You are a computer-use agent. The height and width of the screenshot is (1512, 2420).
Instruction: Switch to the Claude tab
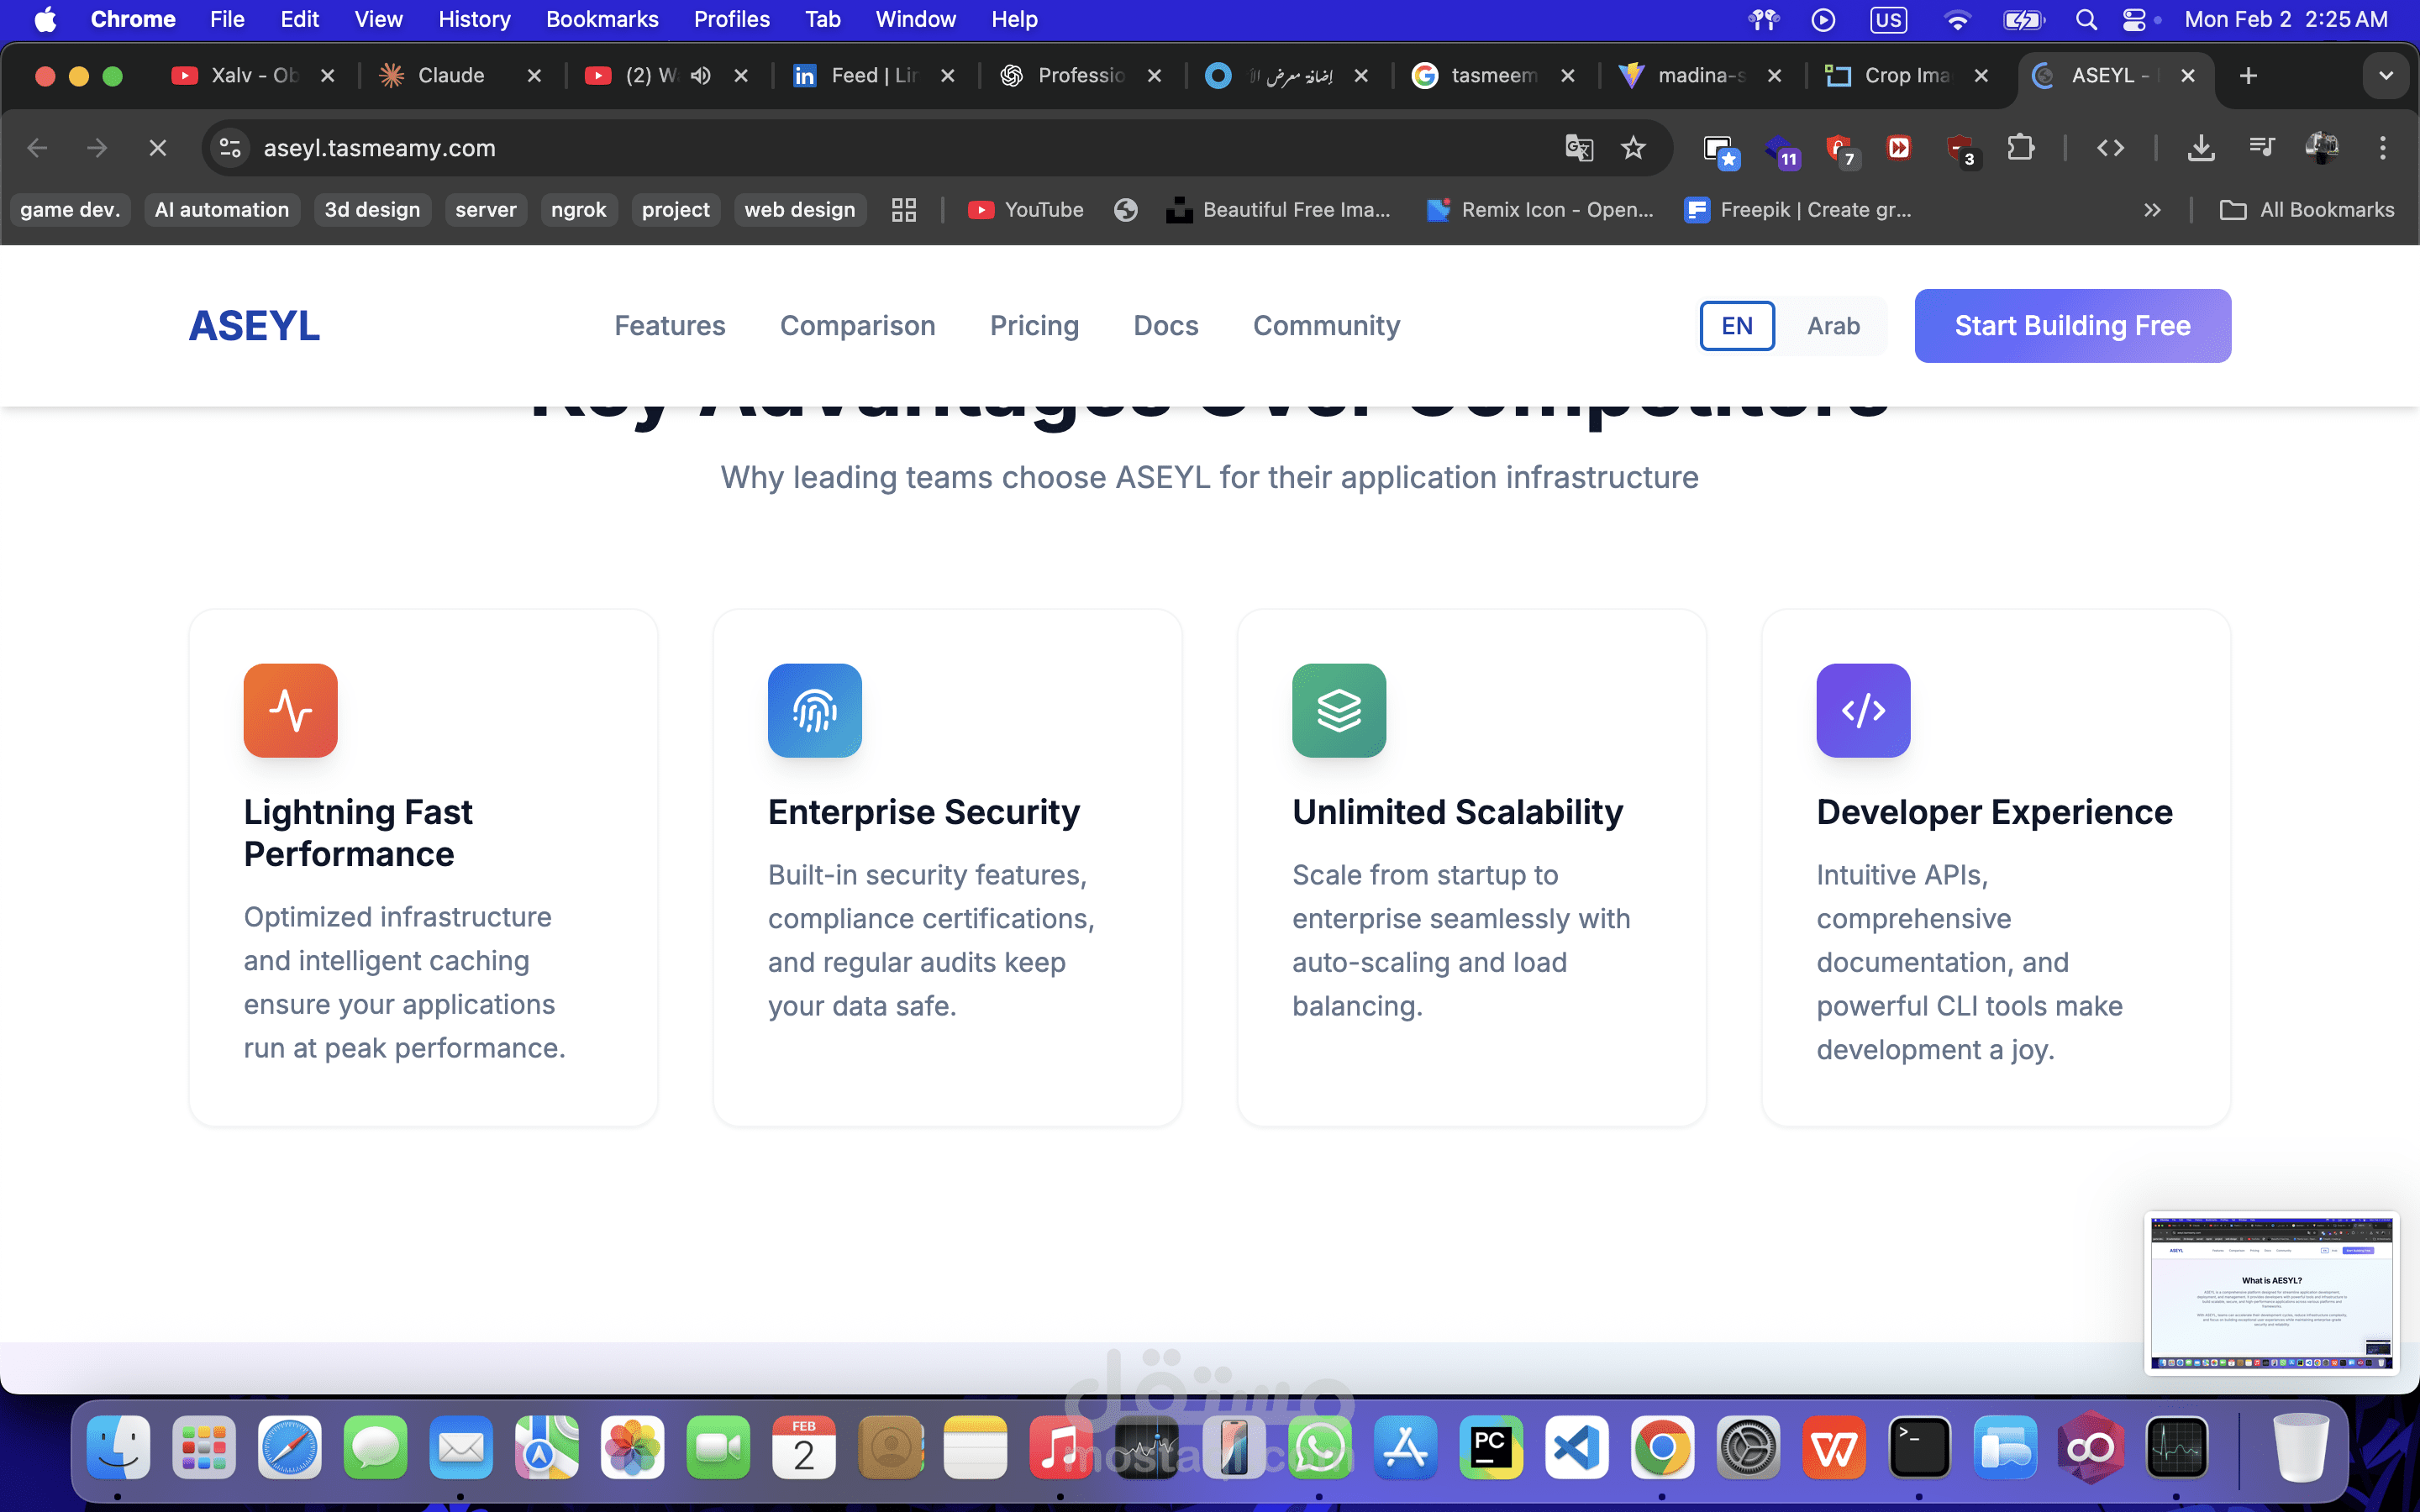point(450,76)
